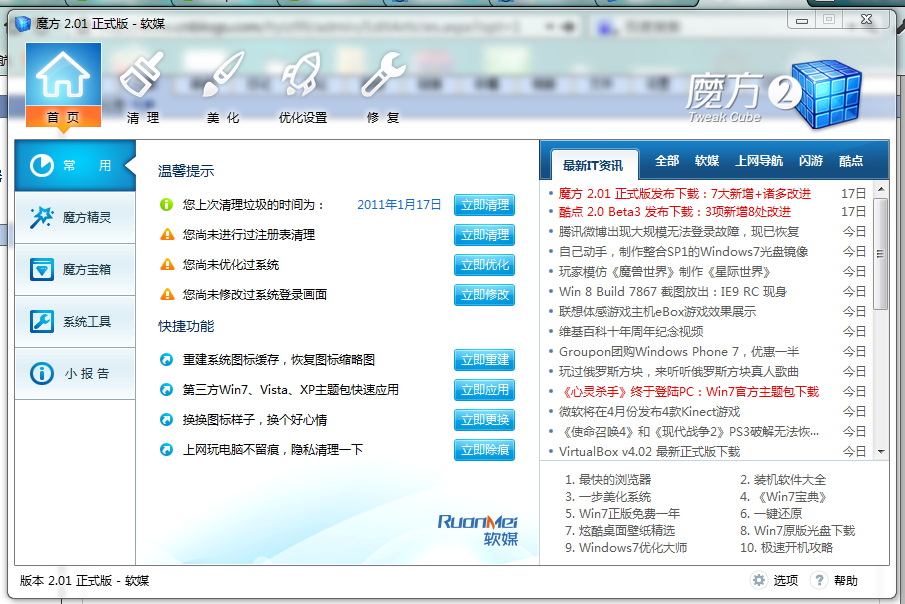Switch to the 上网导航 tab
Viewport: 905px width, 604px height.
759,161
